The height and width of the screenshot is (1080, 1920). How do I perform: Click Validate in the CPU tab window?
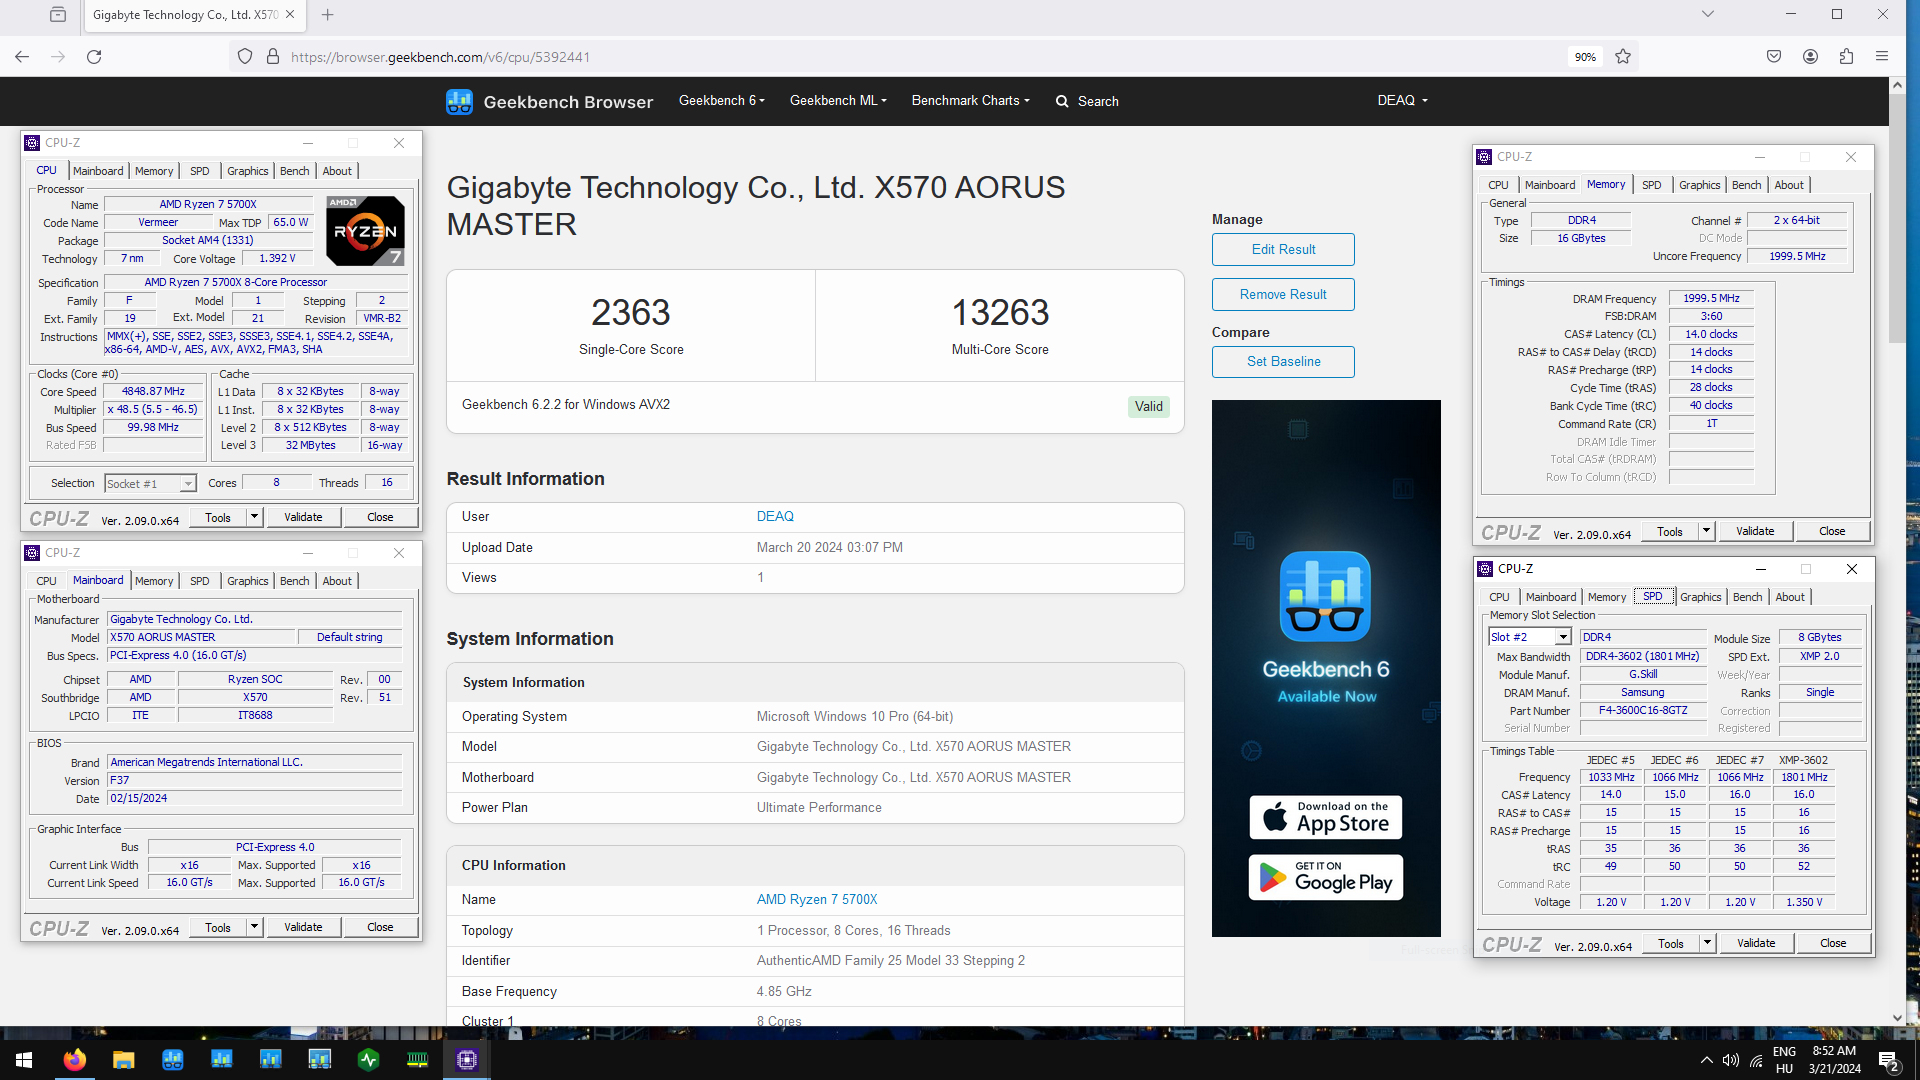pyautogui.click(x=303, y=517)
